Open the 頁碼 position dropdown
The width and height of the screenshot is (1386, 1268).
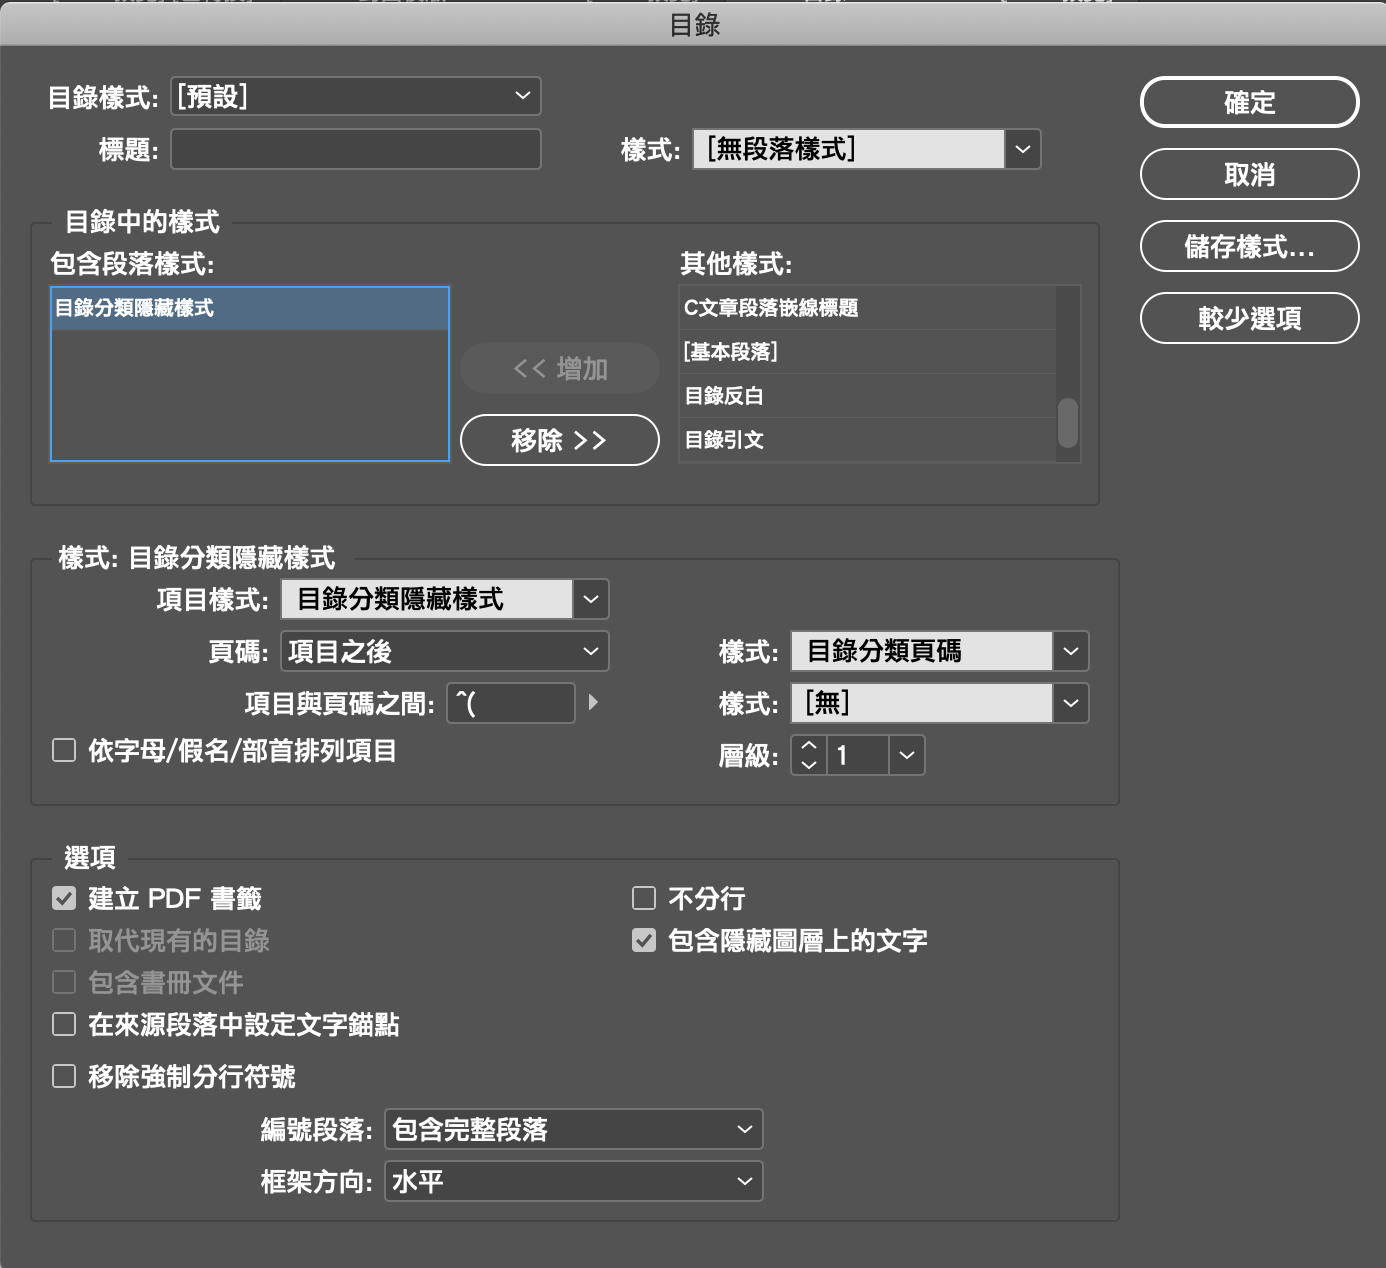444,651
